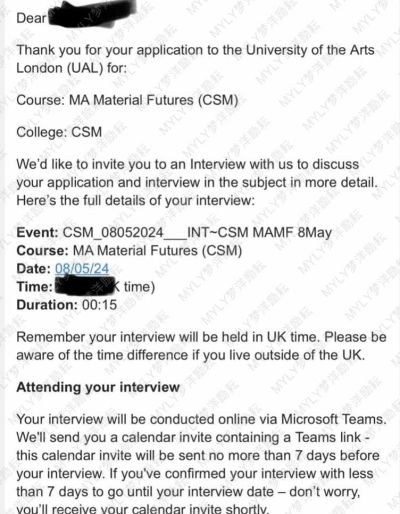Click the bold 'Time:' label
400x514 pixels.
tap(35, 287)
